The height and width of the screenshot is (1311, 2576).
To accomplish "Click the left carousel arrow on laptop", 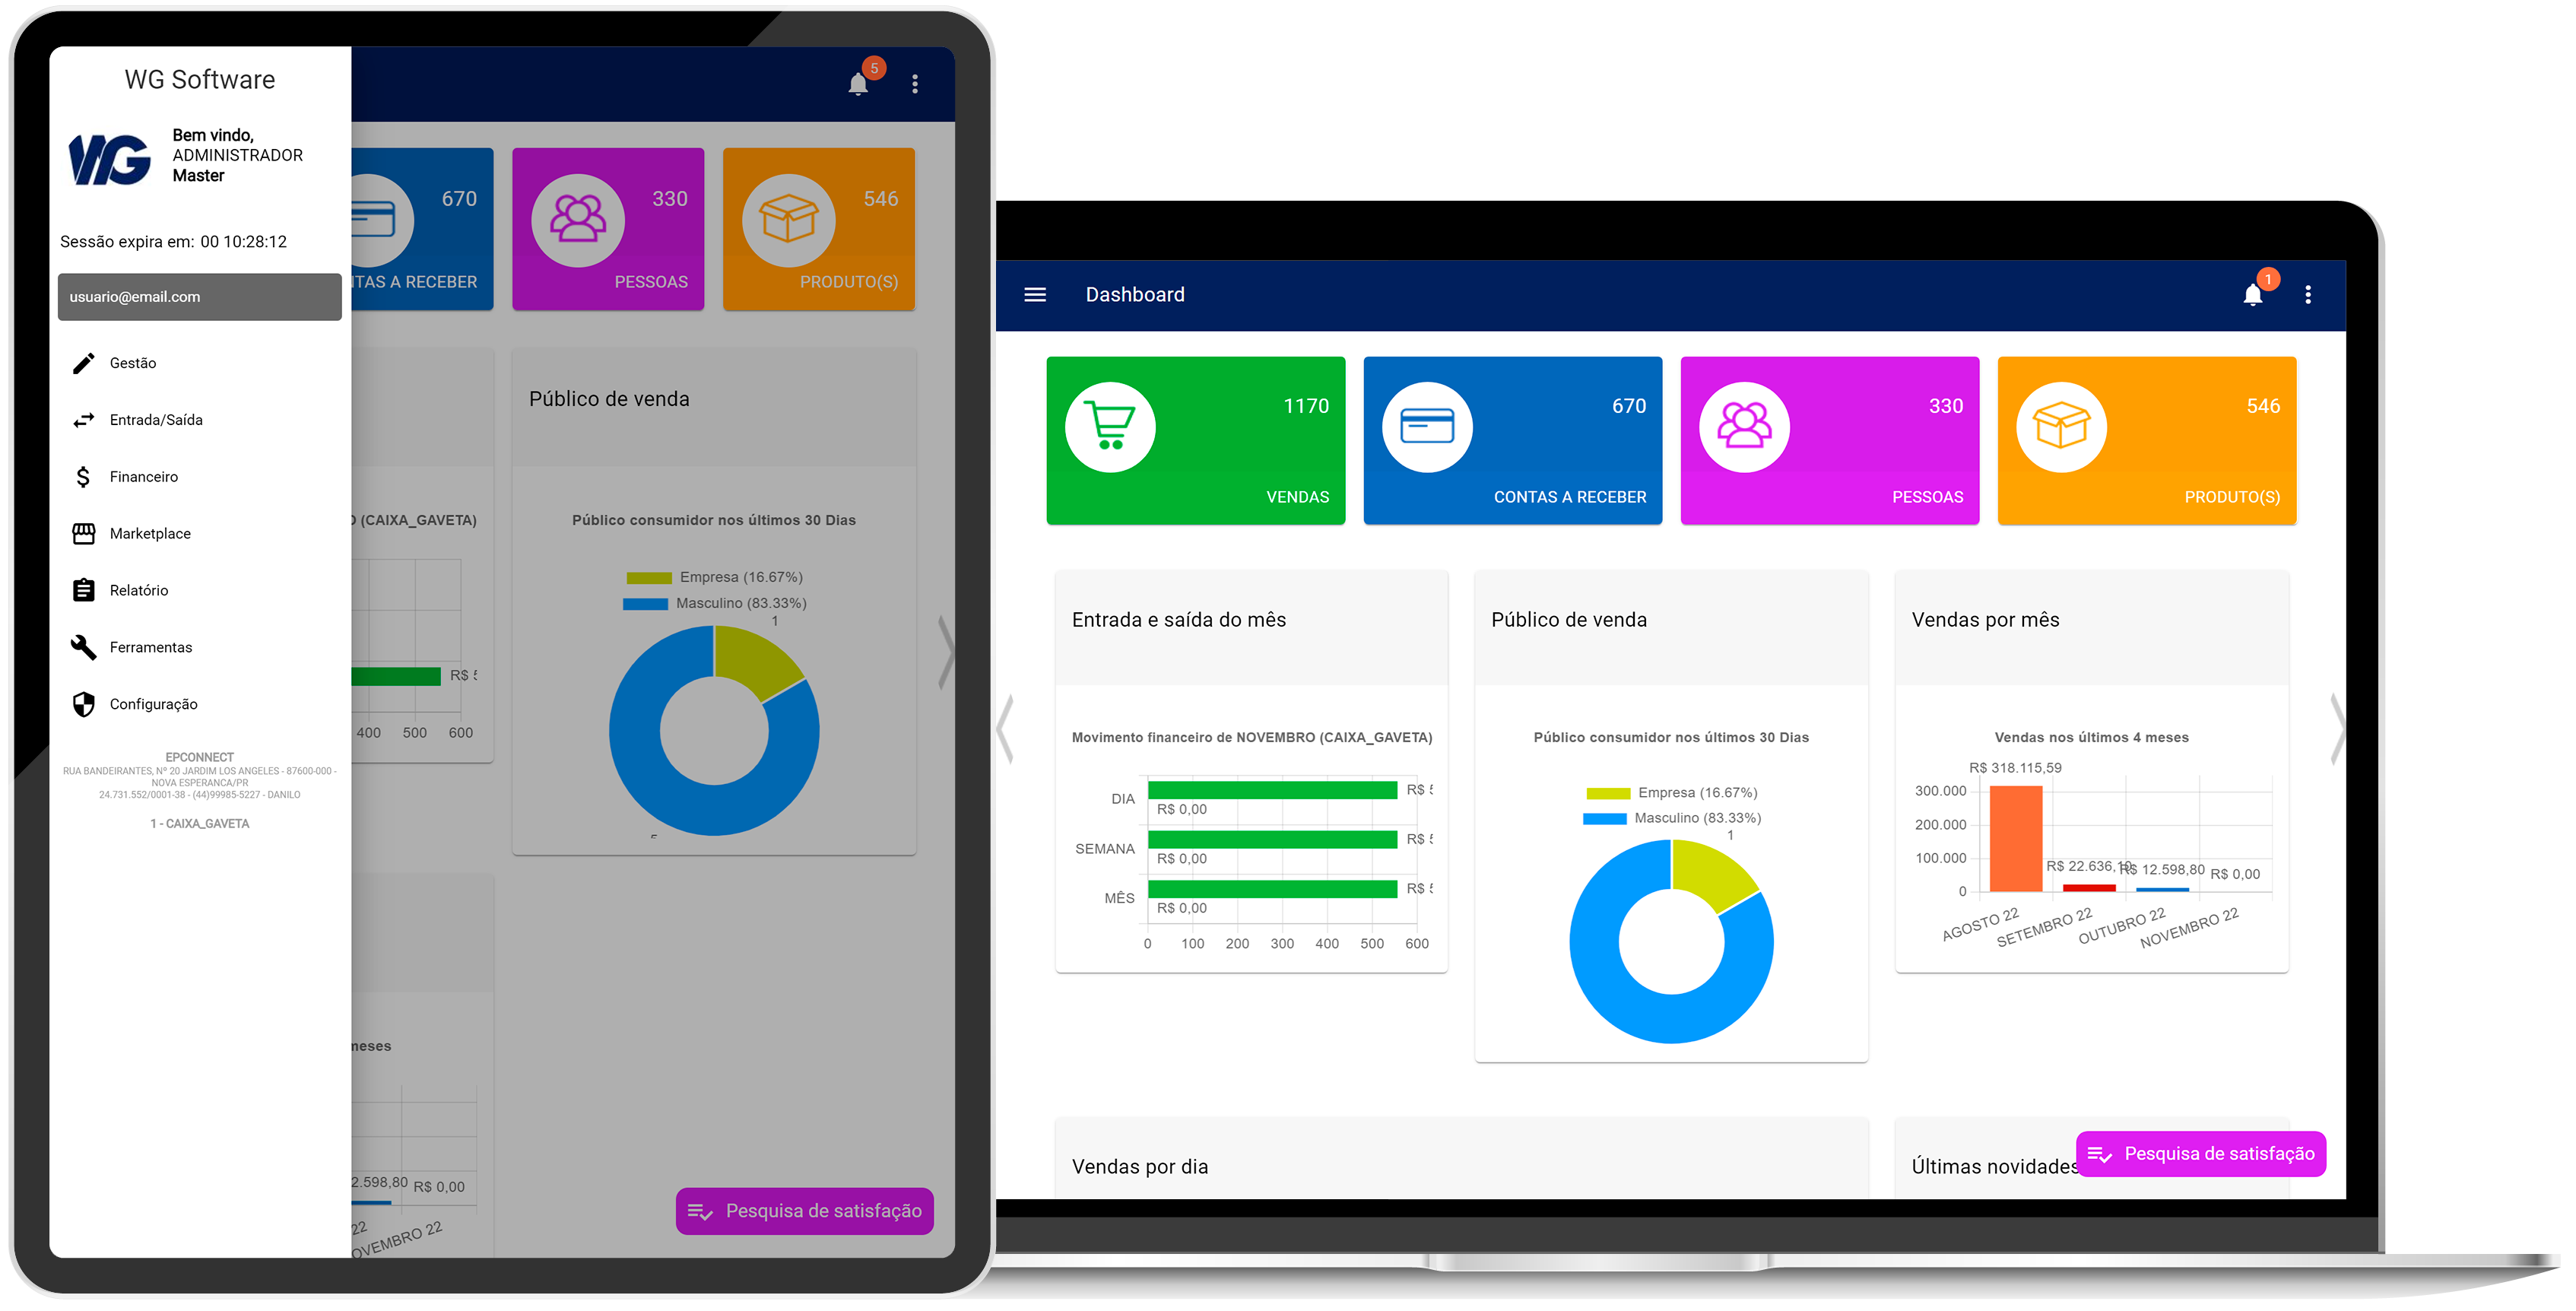I will [x=1006, y=728].
